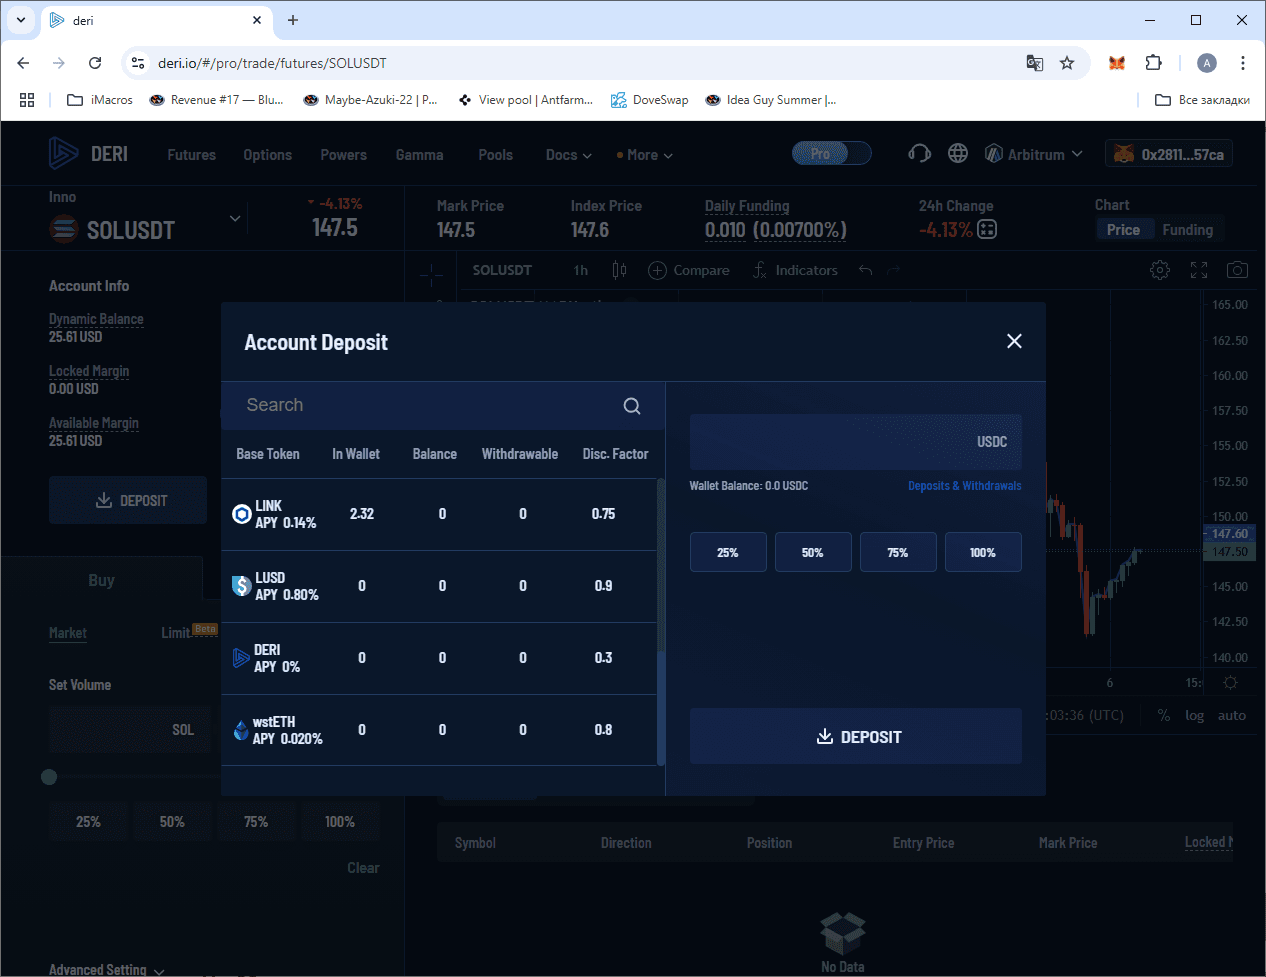Click the chart timezone settings icon
Image resolution: width=1266 pixels, height=977 pixels.
click(x=1230, y=683)
